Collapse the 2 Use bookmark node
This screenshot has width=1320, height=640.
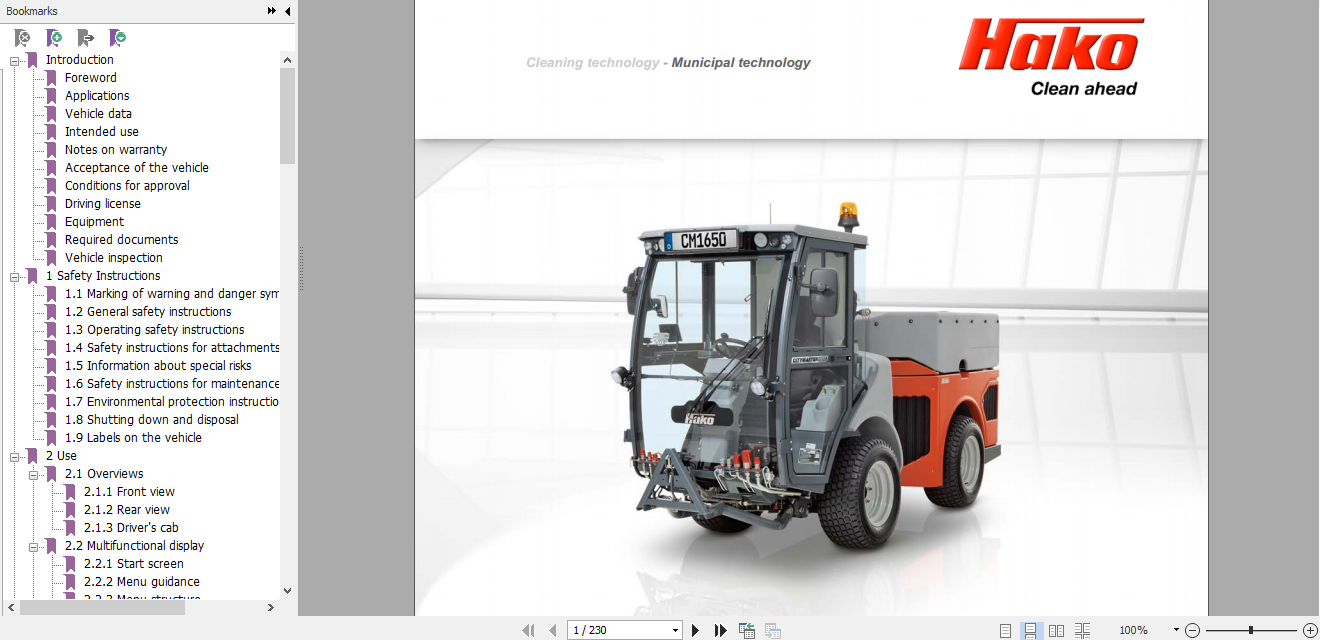14,456
